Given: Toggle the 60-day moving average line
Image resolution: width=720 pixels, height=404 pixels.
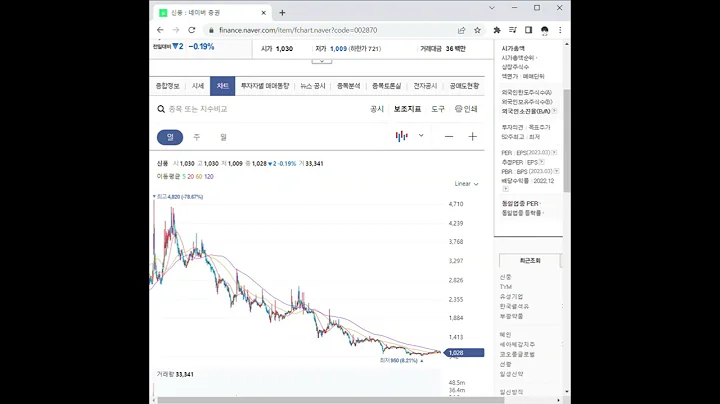Looking at the screenshot, I should click(x=199, y=177).
